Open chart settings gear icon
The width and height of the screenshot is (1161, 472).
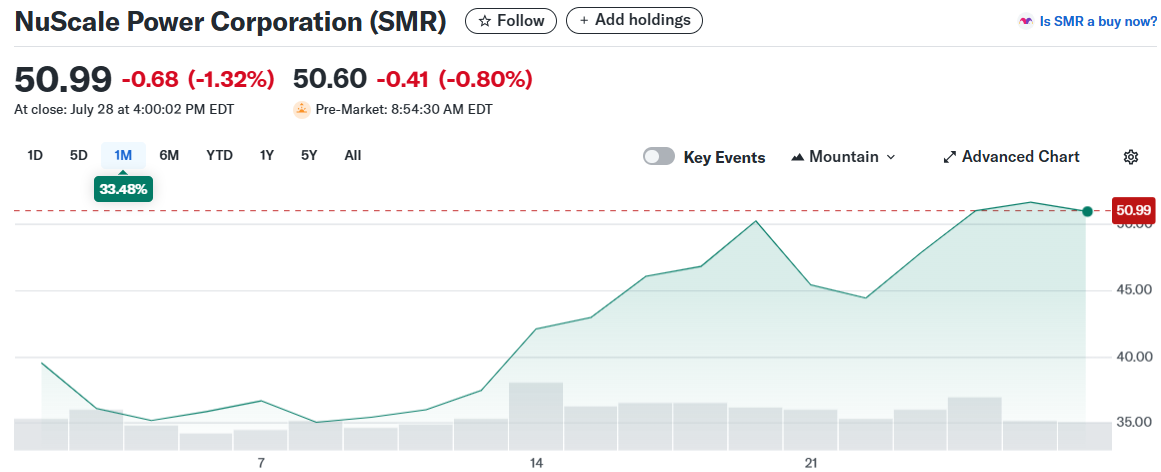point(1130,156)
